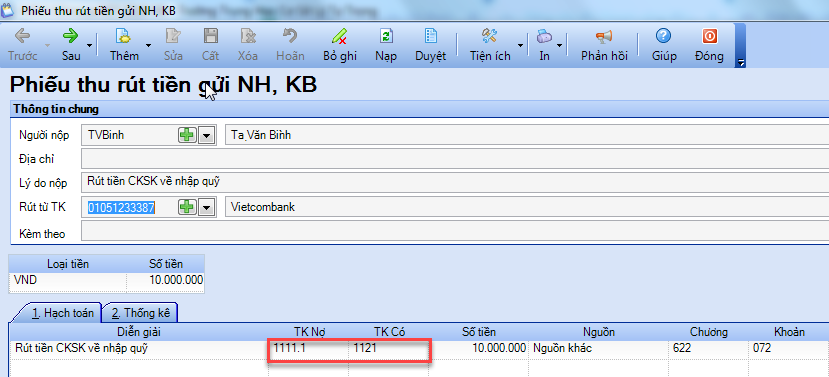Click the Sau next-record arrow icon
The width and height of the screenshot is (829, 377).
click(x=70, y=36)
